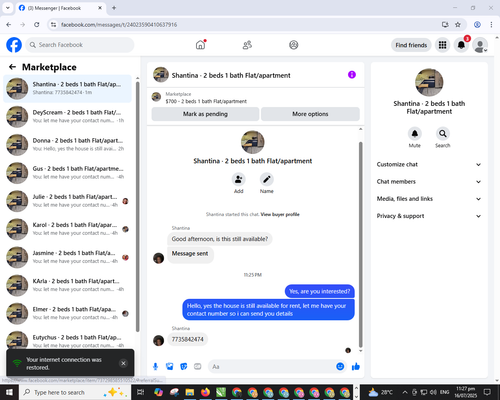Click the phone number message 7735842474
The image size is (500, 400).
[188, 339]
